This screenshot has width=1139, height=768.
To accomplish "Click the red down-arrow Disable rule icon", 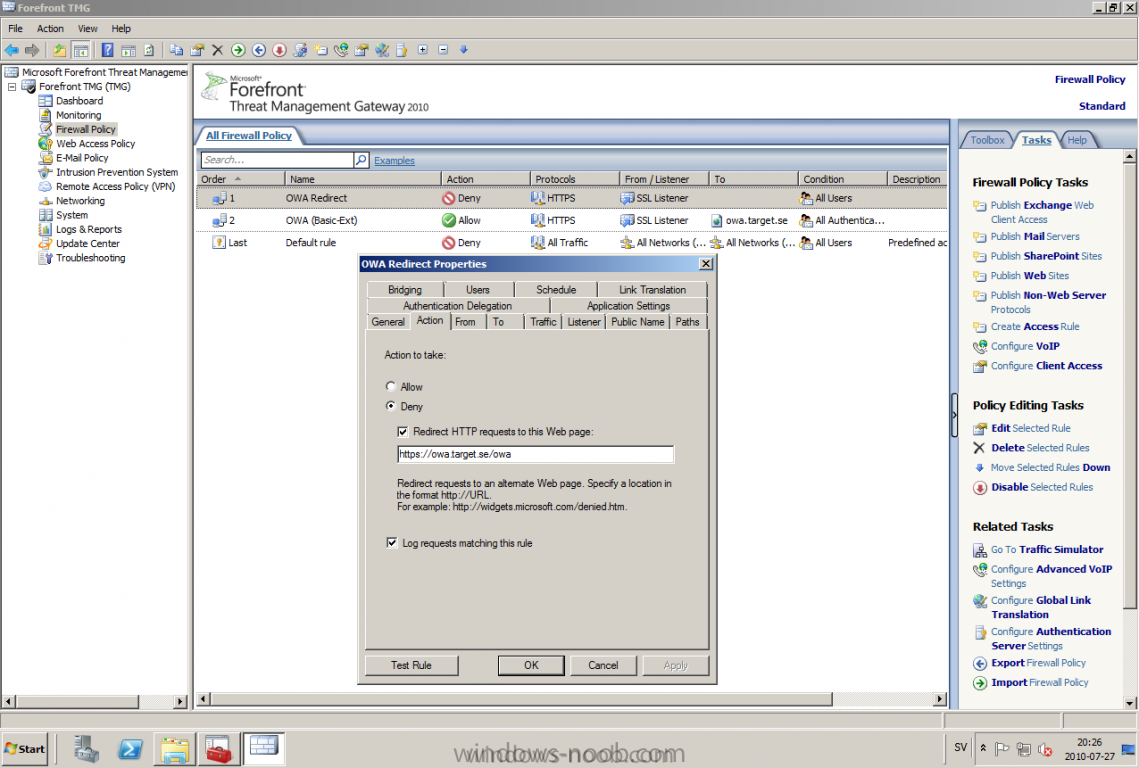I will (280, 50).
